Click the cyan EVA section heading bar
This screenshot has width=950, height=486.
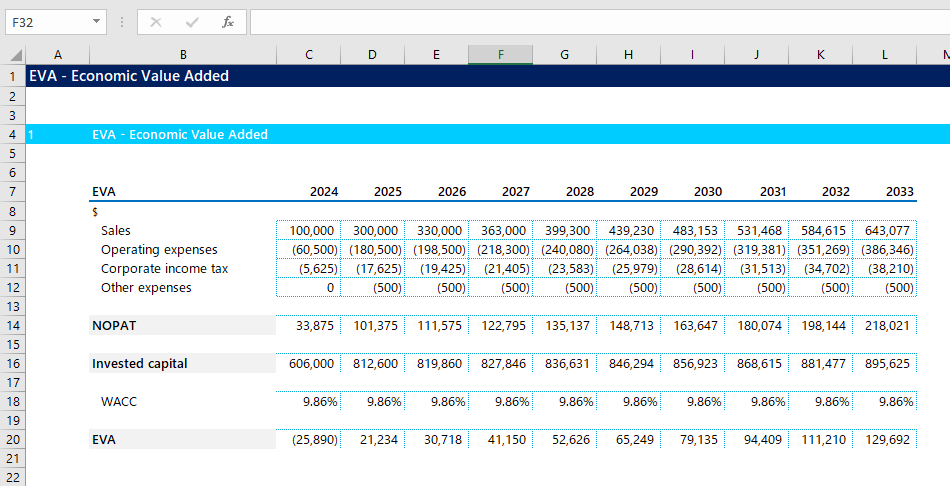coord(500,134)
